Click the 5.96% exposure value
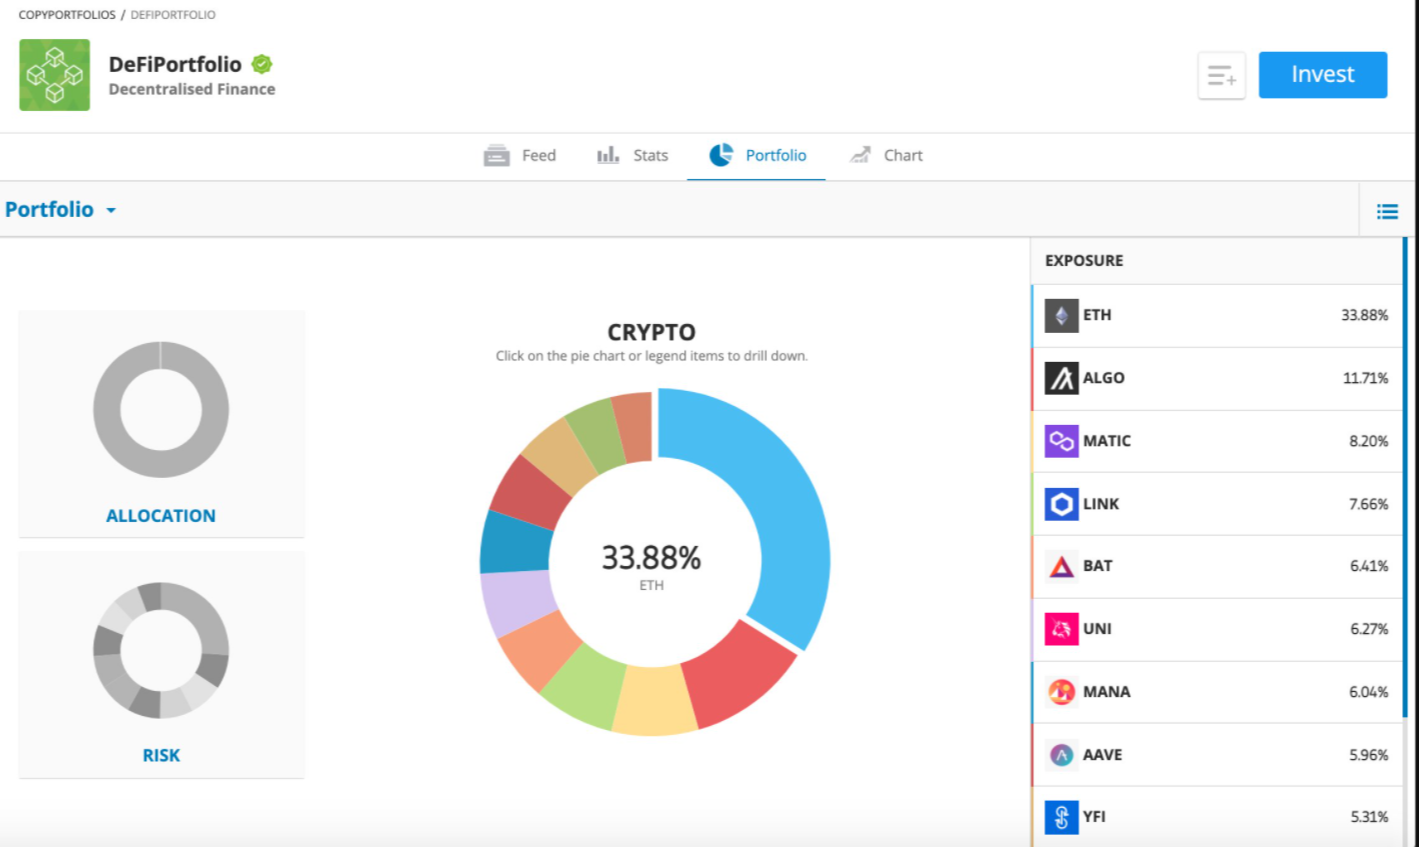Image resolution: width=1419 pixels, height=847 pixels. point(1369,755)
